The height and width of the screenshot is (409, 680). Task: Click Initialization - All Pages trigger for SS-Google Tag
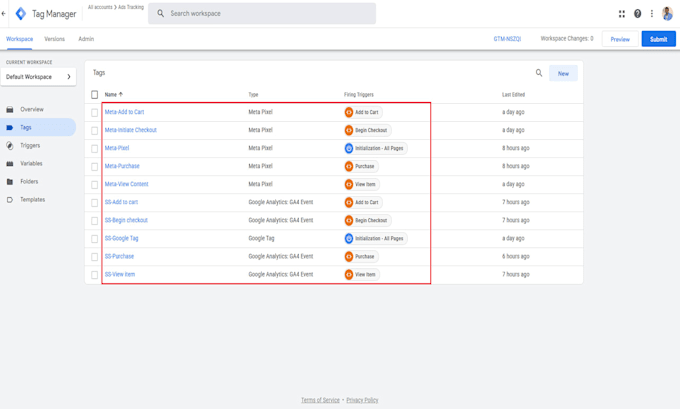(x=376, y=239)
